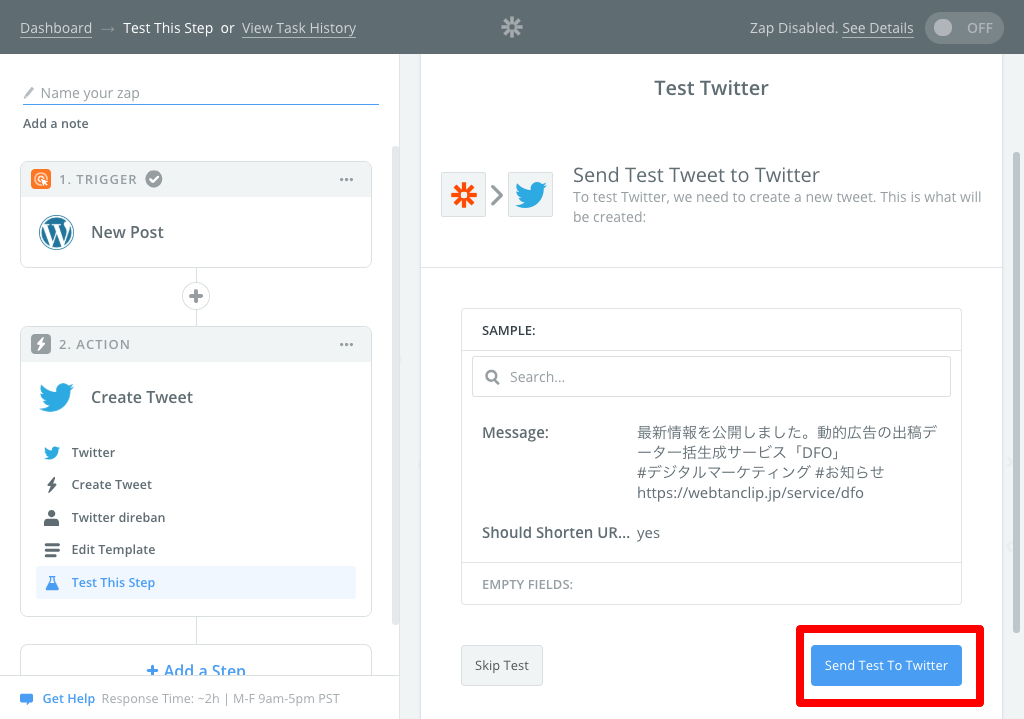Click the pencil icon by zap name
The width and height of the screenshot is (1024, 719).
pos(29,93)
